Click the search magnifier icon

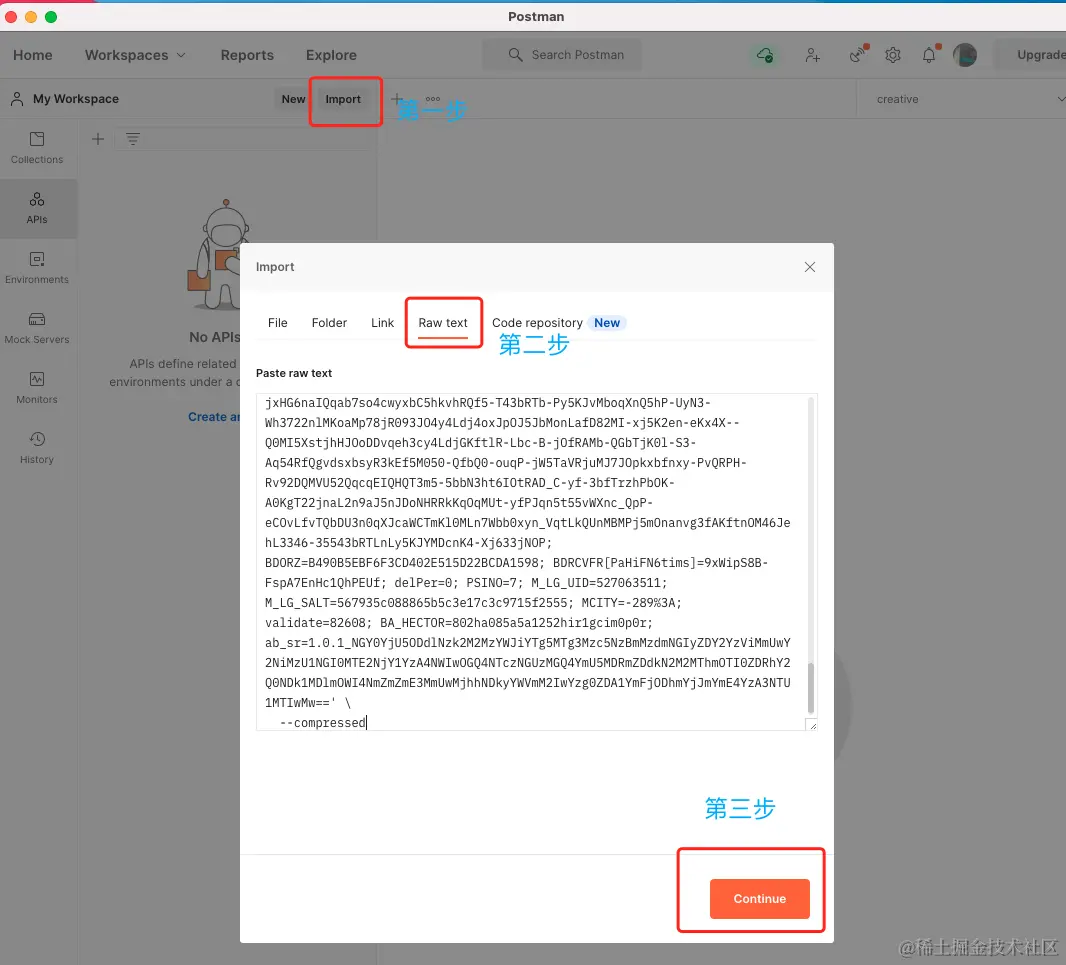(515, 54)
